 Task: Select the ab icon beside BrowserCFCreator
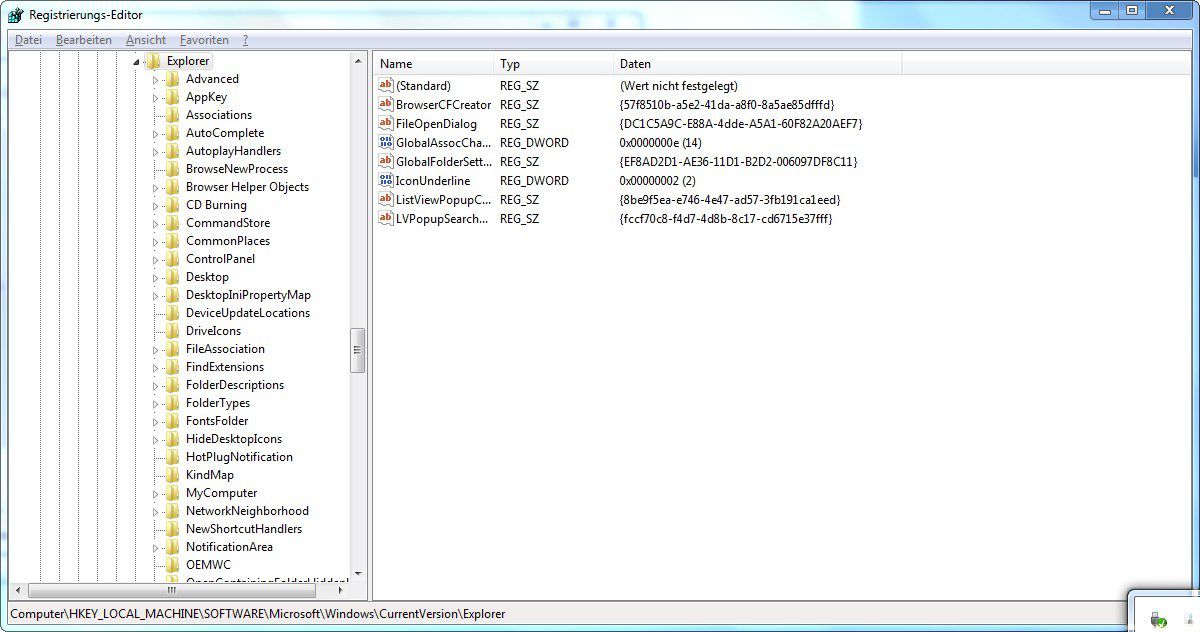pos(385,104)
